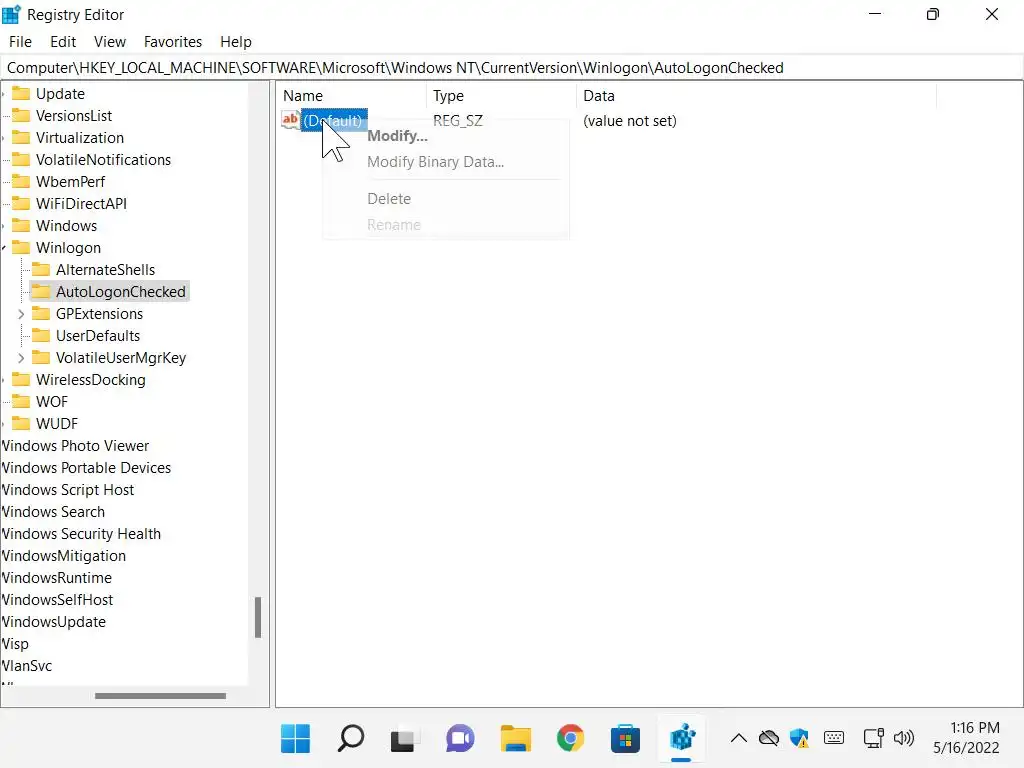This screenshot has height=768, width=1024.
Task: Choose Rename in the context menu
Action: [x=394, y=225]
